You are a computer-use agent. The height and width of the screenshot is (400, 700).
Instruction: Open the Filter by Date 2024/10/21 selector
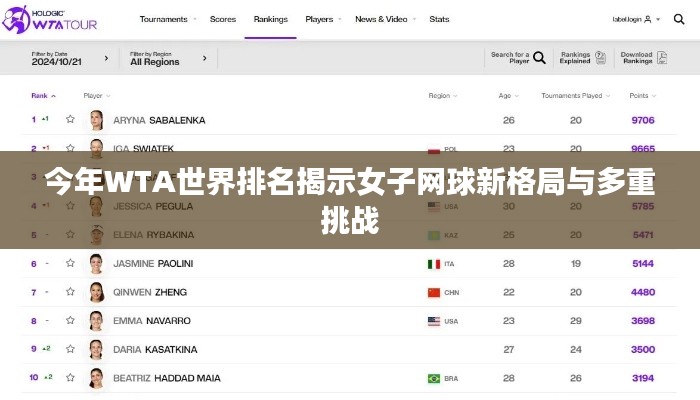pyautogui.click(x=70, y=58)
